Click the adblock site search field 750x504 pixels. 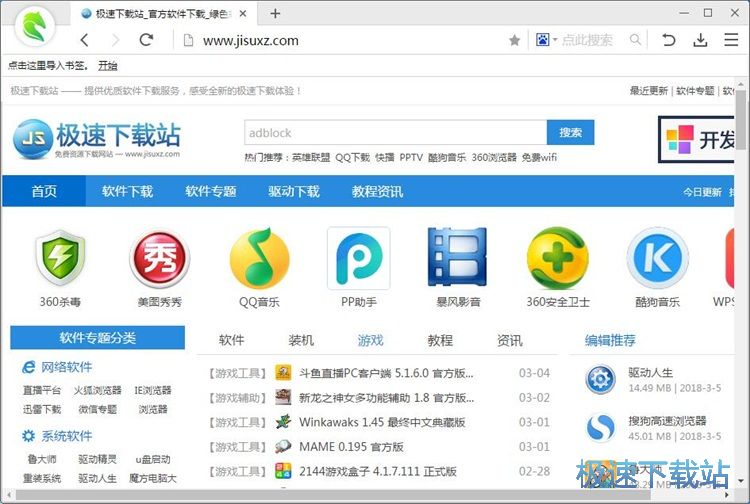click(396, 132)
